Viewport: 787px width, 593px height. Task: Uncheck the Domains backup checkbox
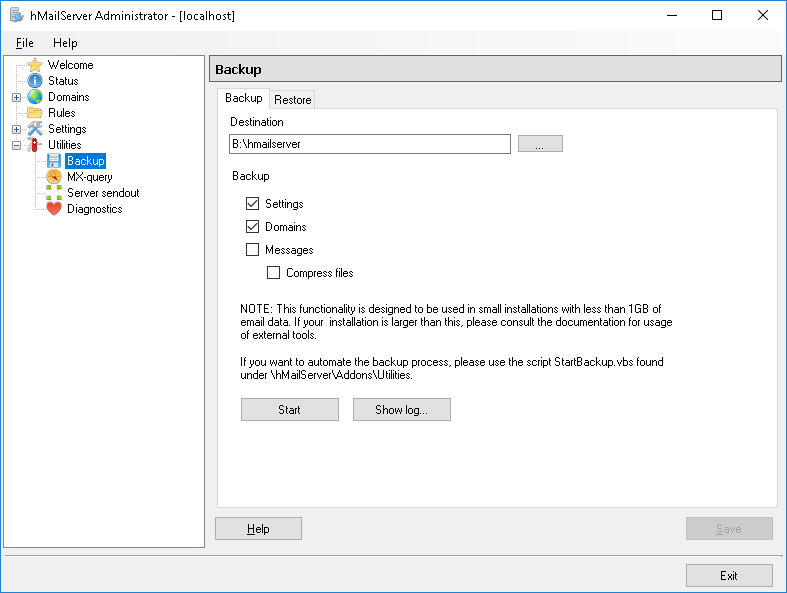[252, 226]
